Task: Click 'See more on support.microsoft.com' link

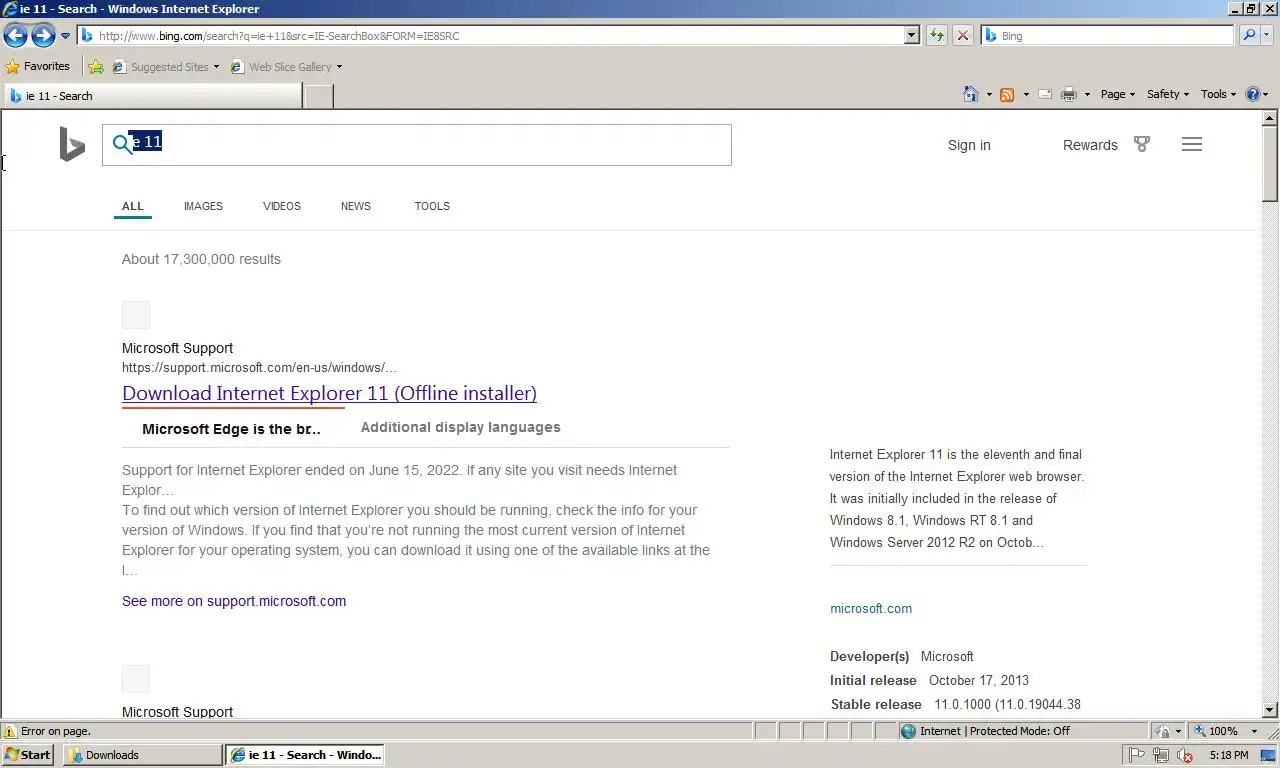Action: click(x=234, y=601)
